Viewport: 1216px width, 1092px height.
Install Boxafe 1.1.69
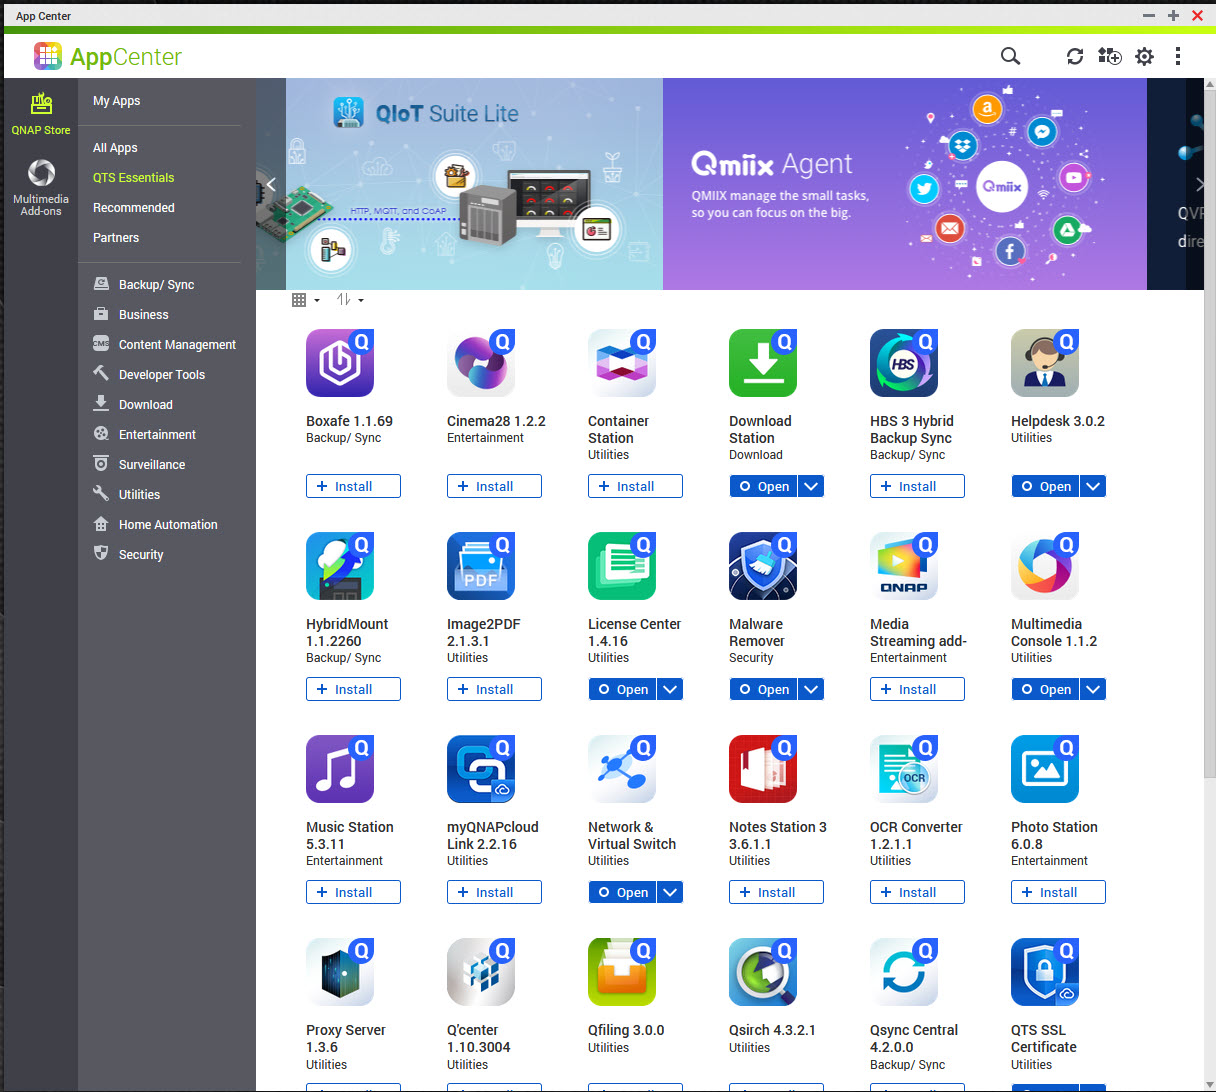(x=353, y=486)
